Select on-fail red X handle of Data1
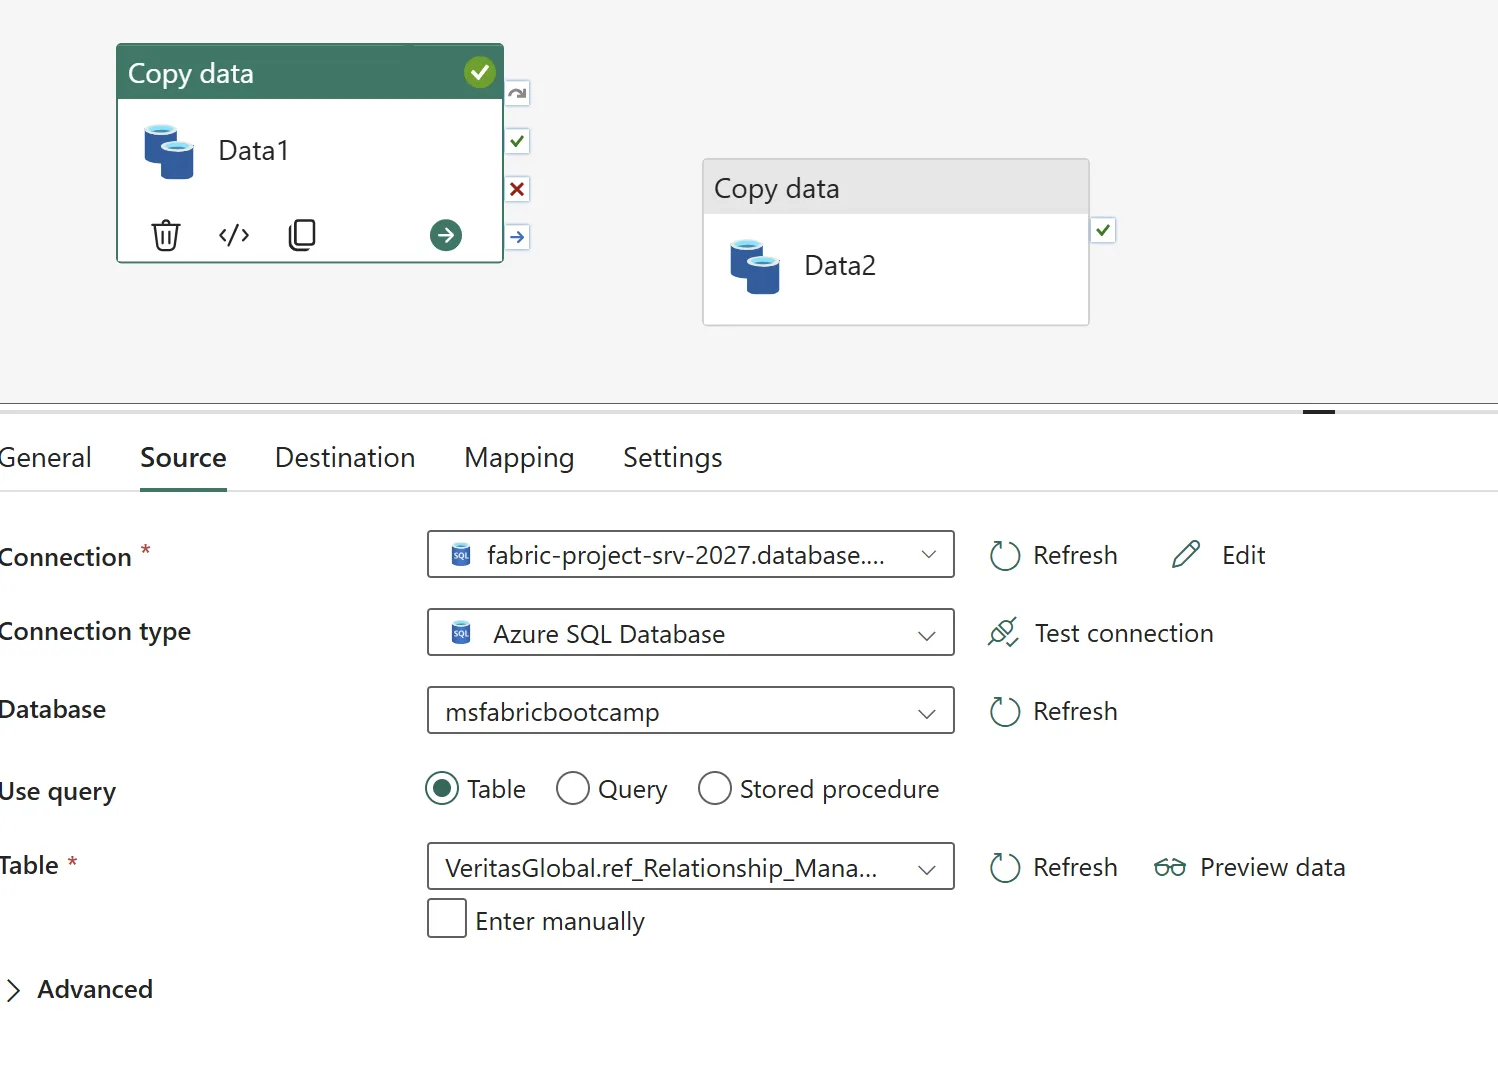This screenshot has height=1068, width=1498. [517, 189]
